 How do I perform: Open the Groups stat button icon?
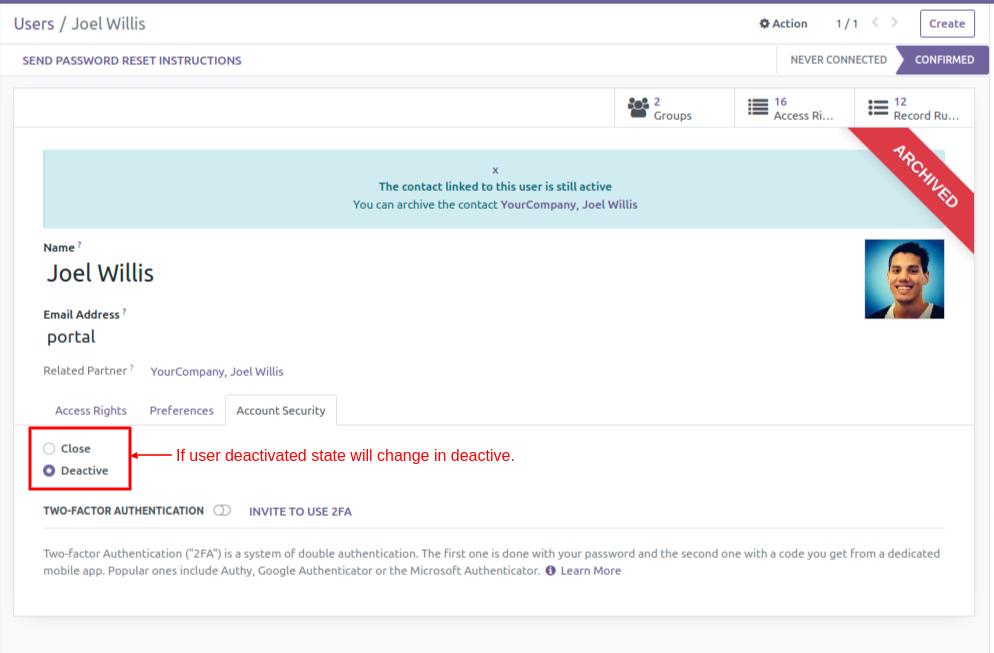click(x=638, y=108)
